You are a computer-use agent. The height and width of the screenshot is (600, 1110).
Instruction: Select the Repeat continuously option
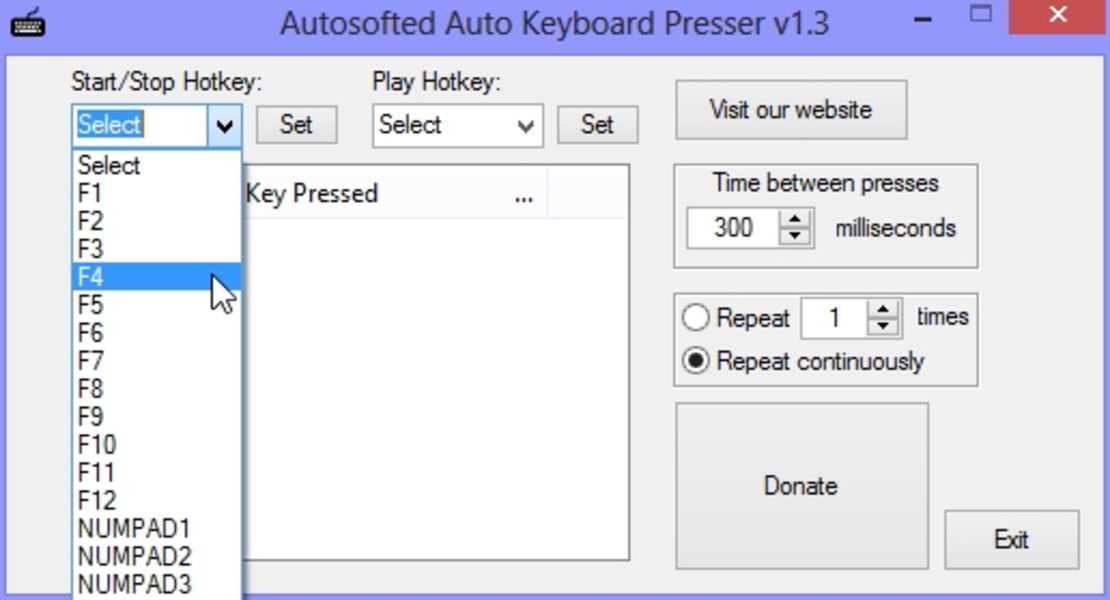tap(696, 362)
